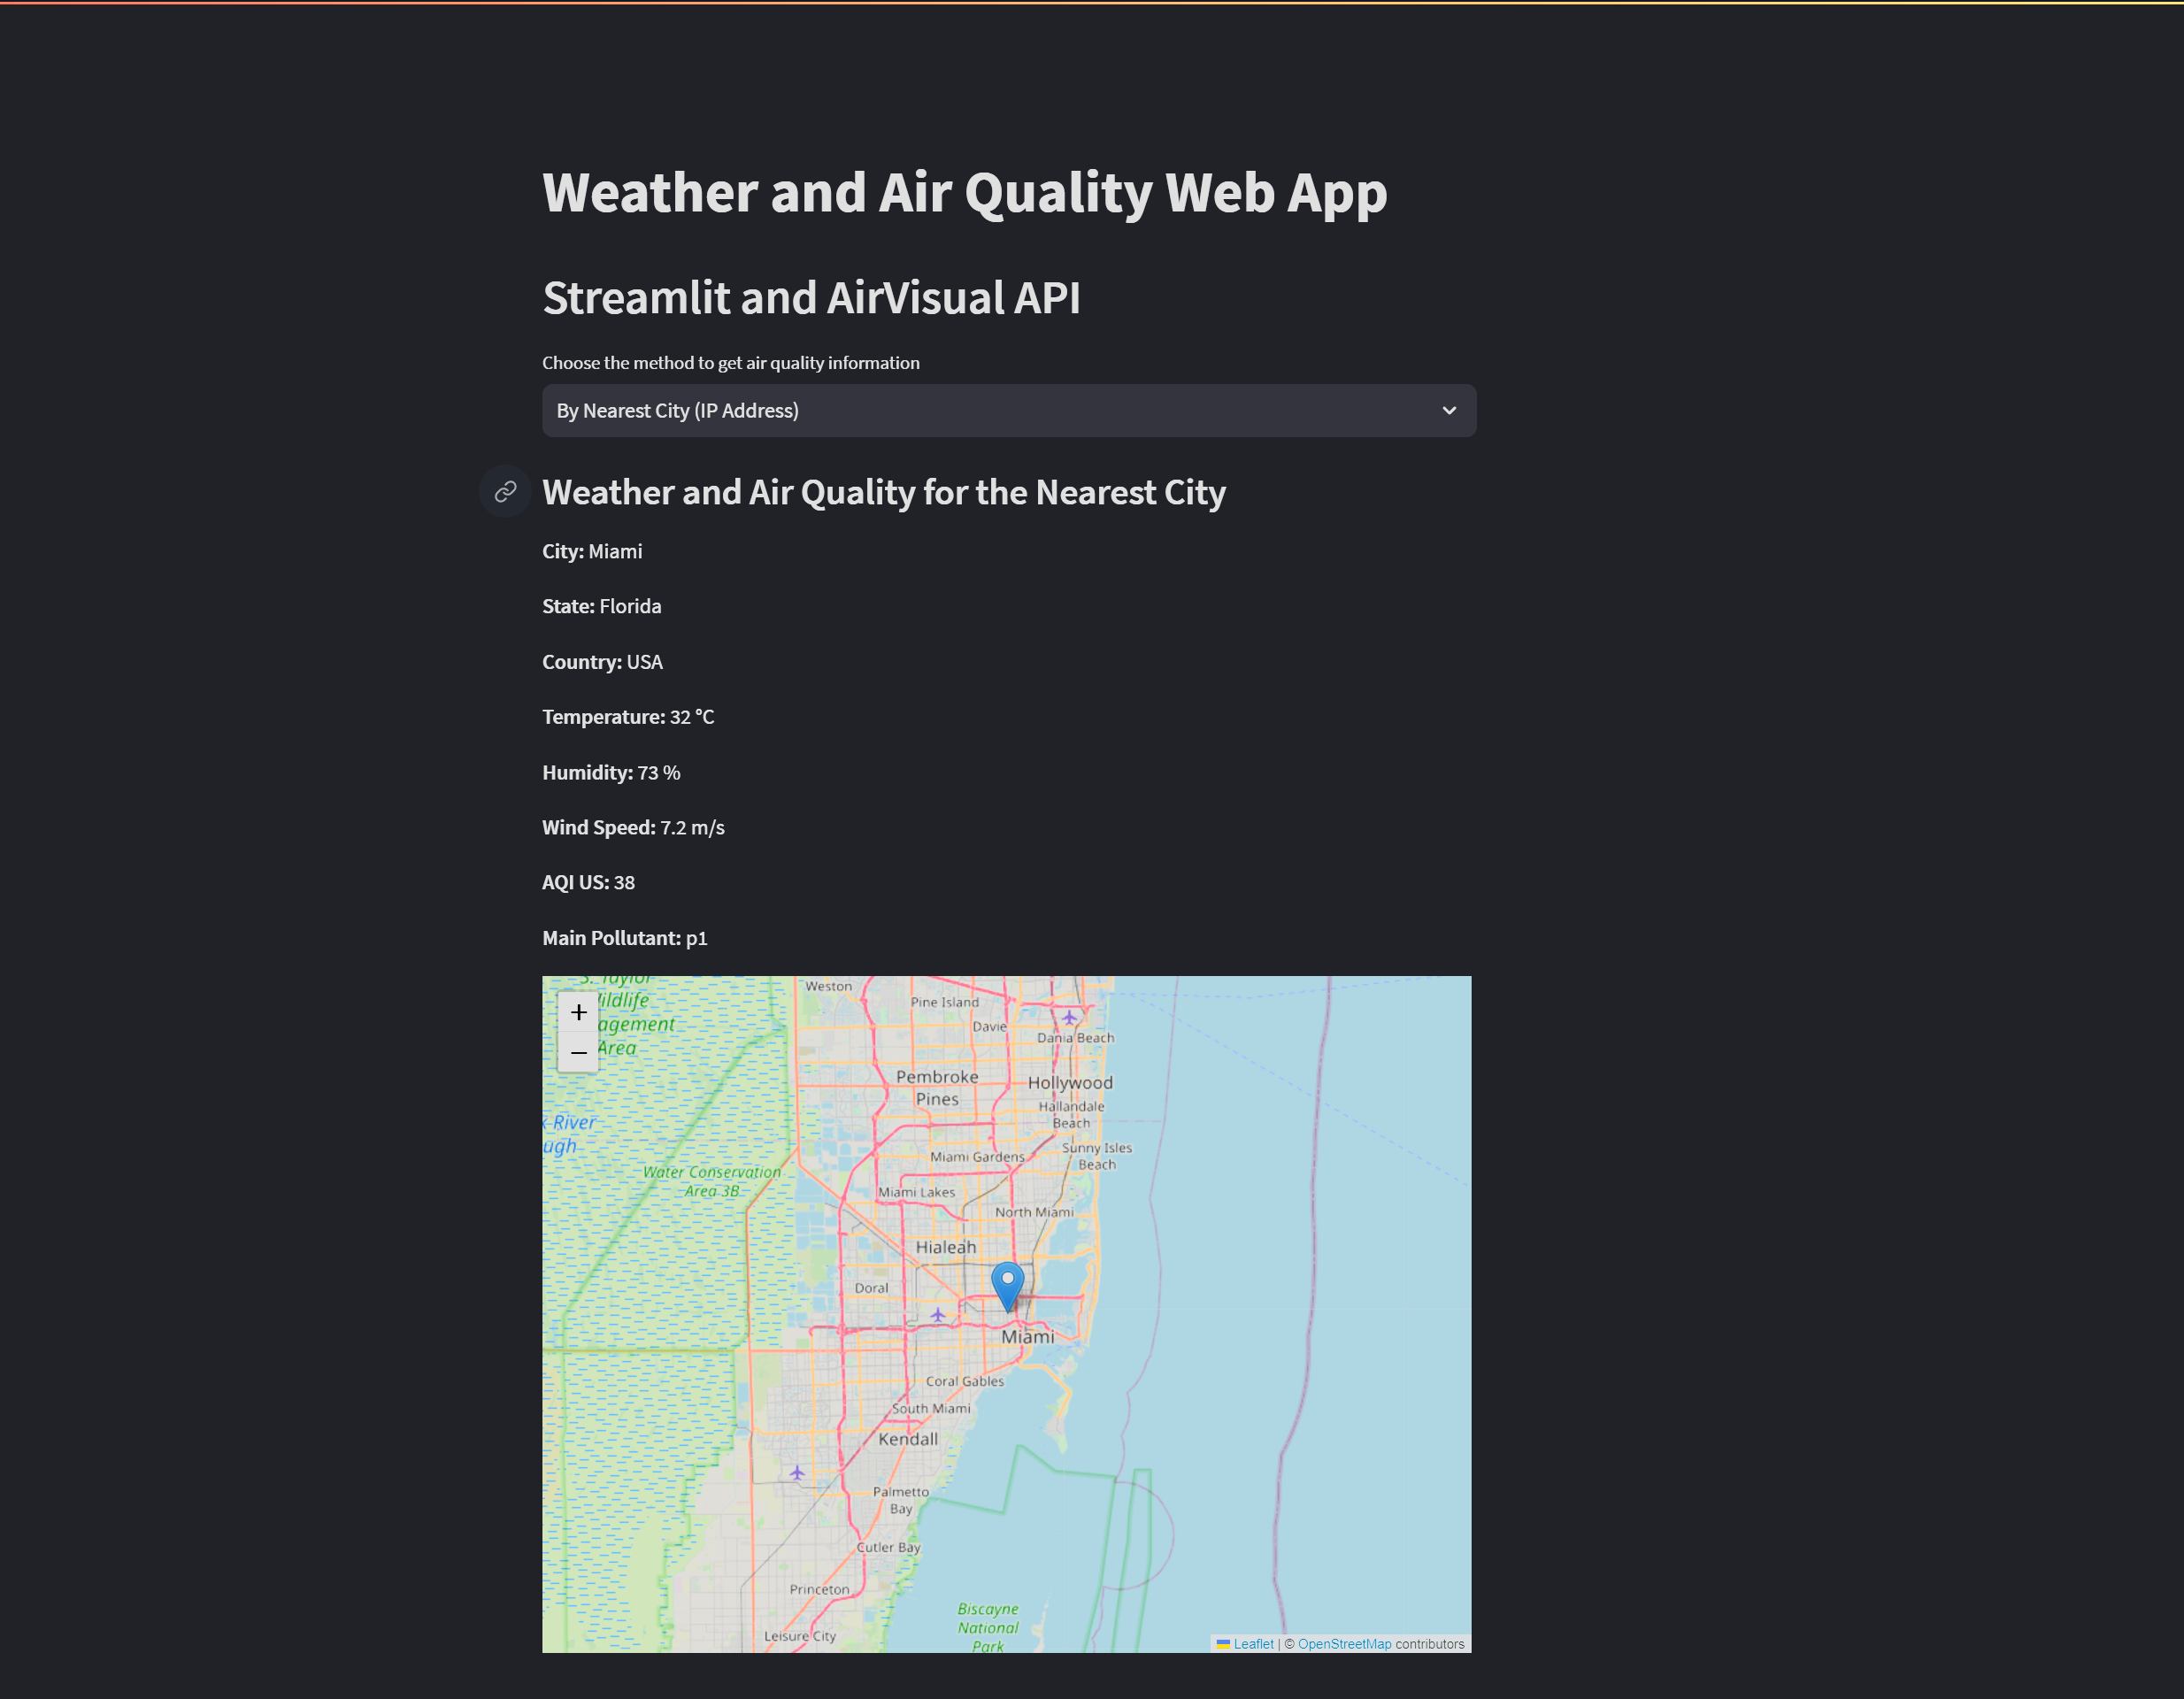Click the Nearest City section heading
Viewport: 2184px width, 1699px height.
click(883, 492)
